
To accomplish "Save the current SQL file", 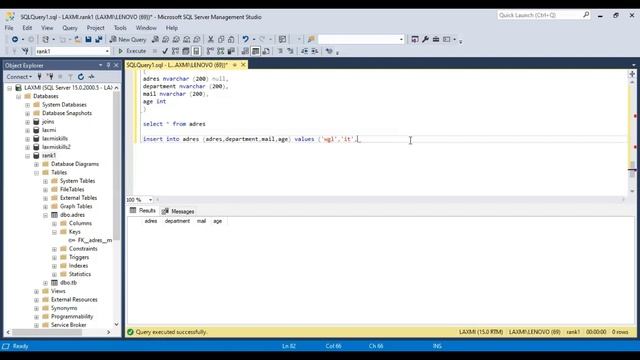I will (88, 39).
